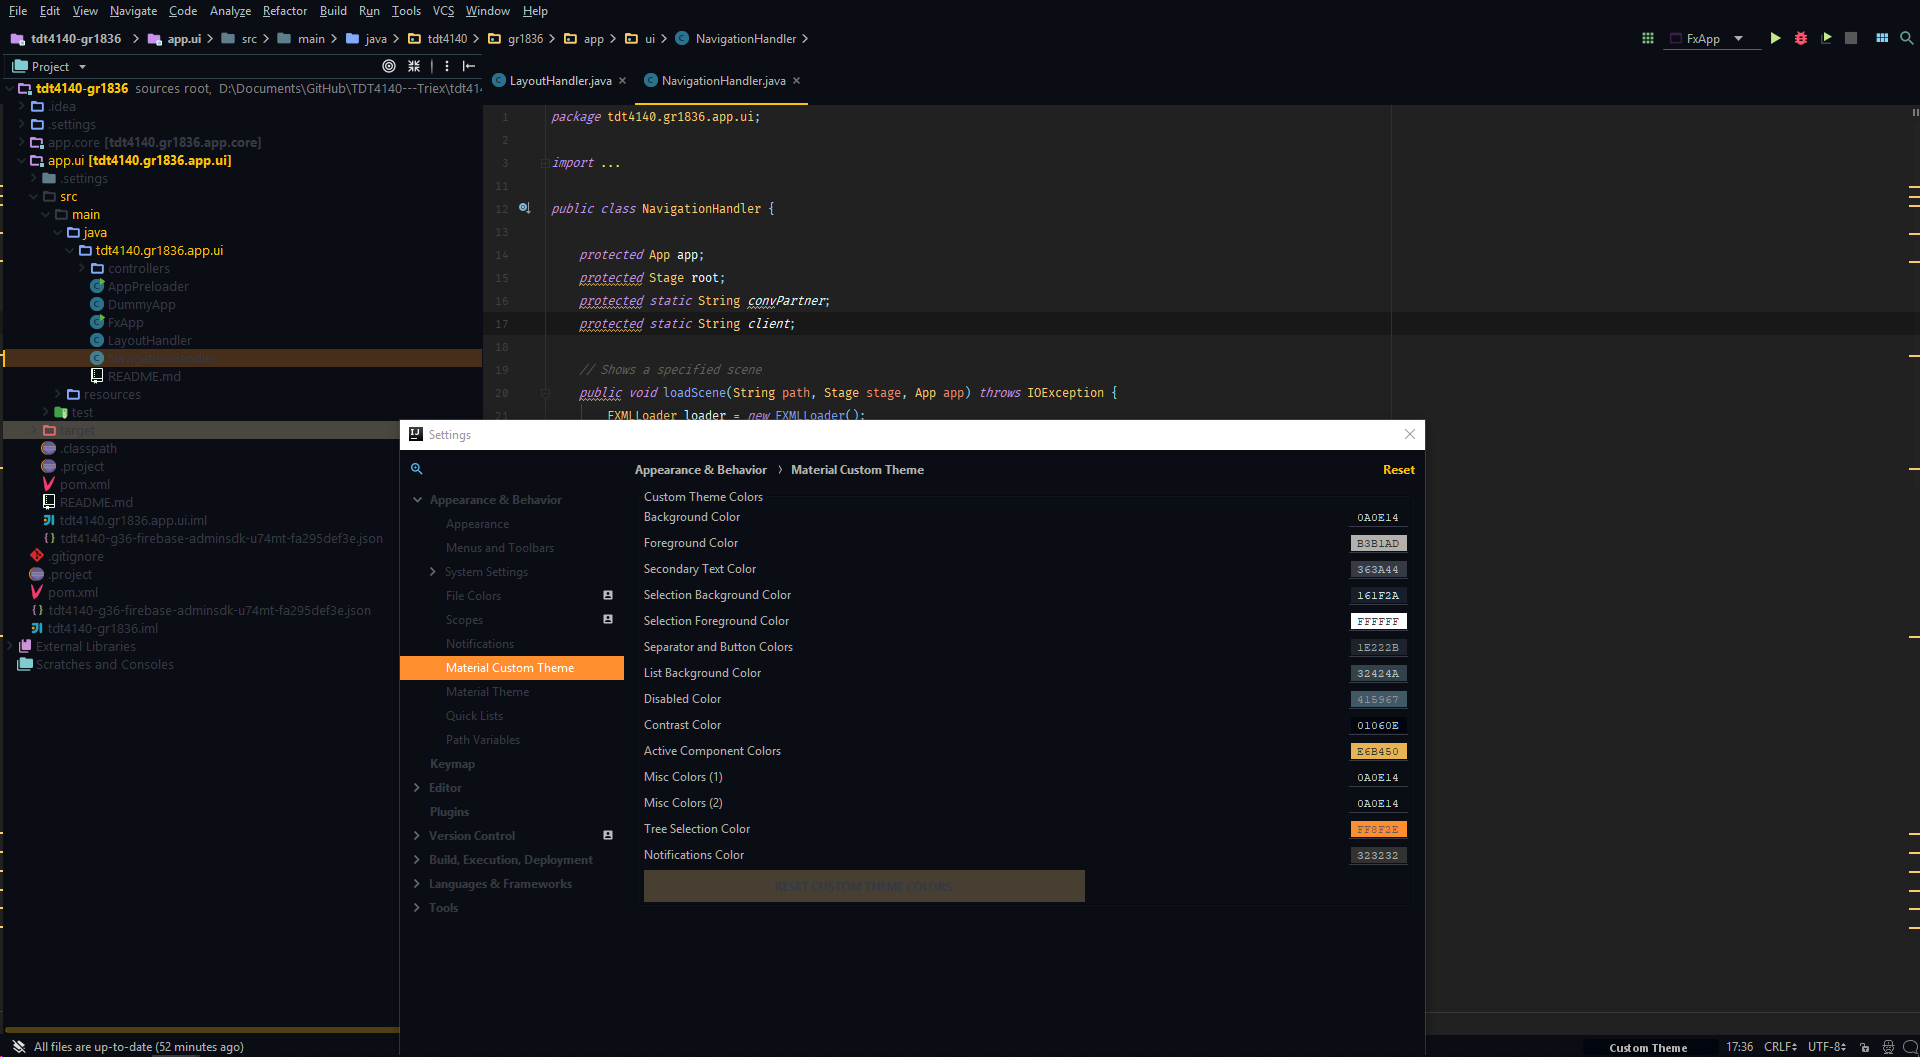Open Background Color swatch 0A0E14
The height and width of the screenshot is (1057, 1920).
[x=1378, y=517]
